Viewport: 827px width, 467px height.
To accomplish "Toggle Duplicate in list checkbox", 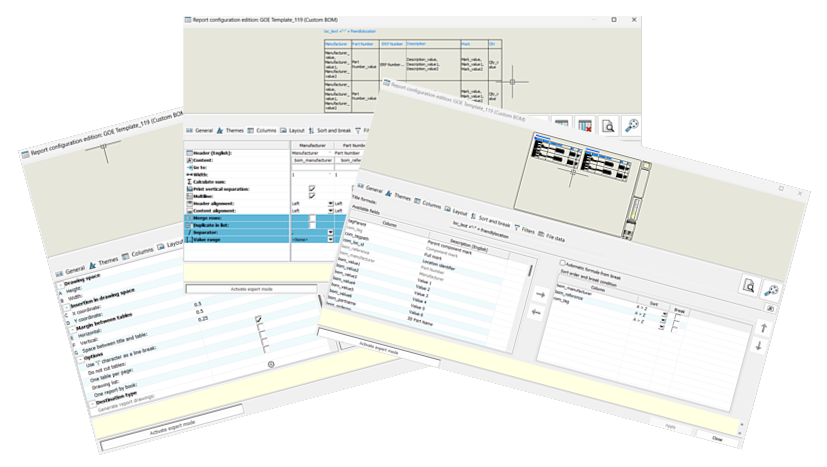I will tap(312, 225).
